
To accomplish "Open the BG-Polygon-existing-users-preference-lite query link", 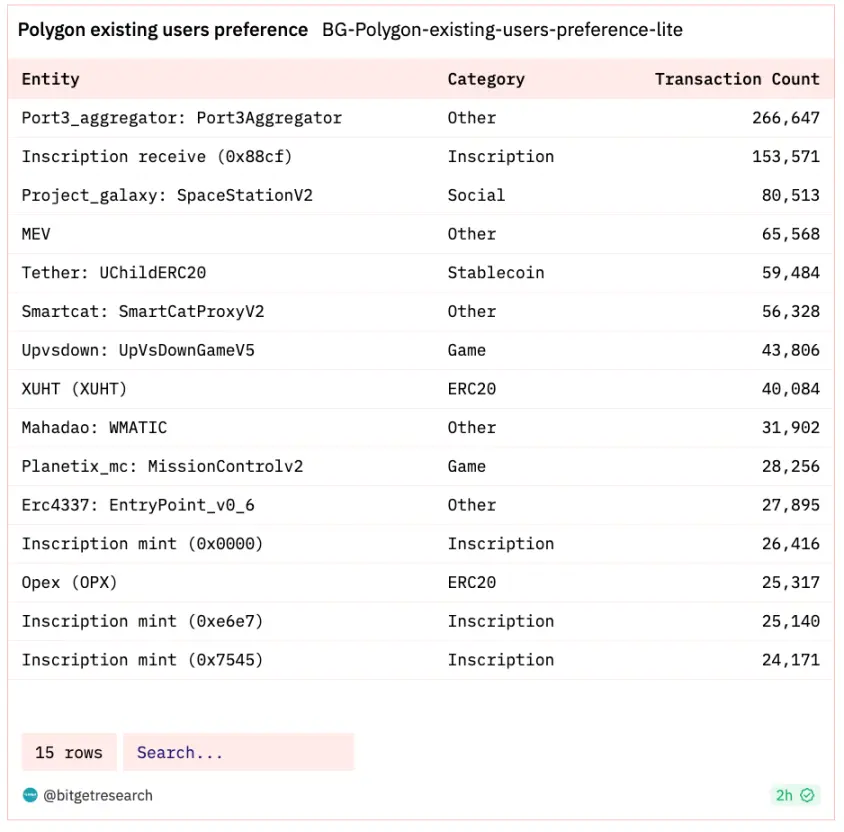I will [x=502, y=30].
